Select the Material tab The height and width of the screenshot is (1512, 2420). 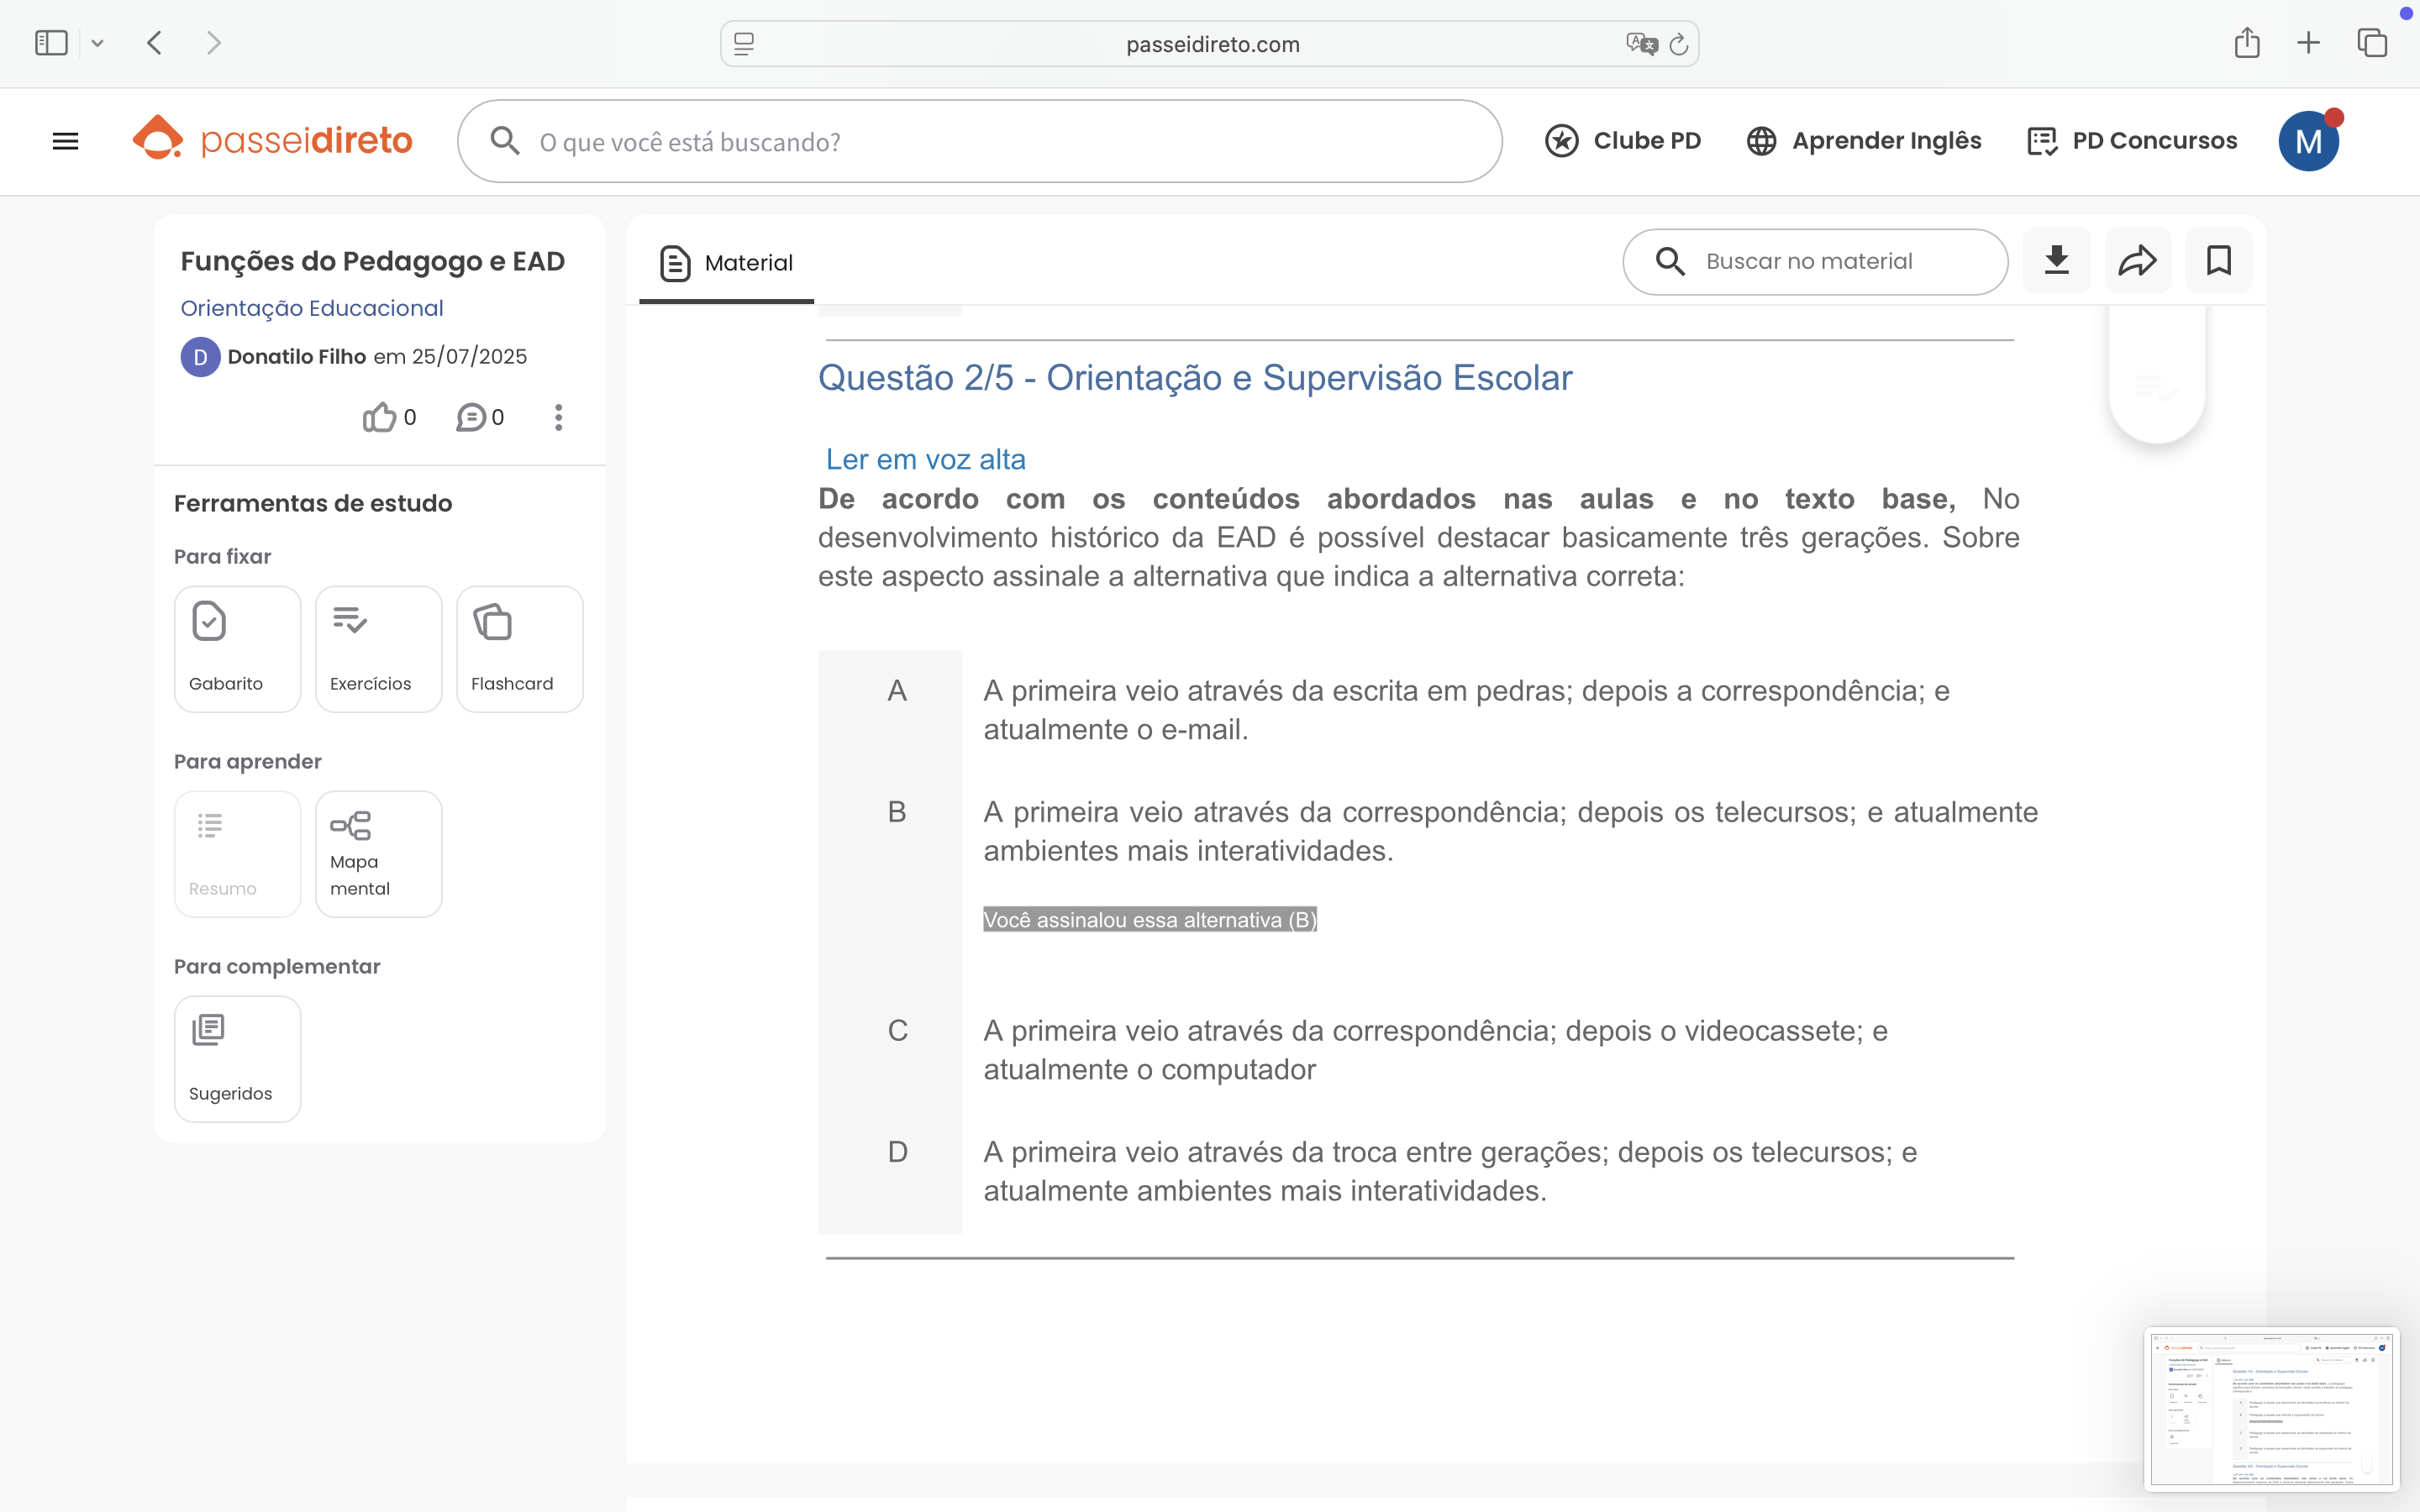[x=727, y=263]
